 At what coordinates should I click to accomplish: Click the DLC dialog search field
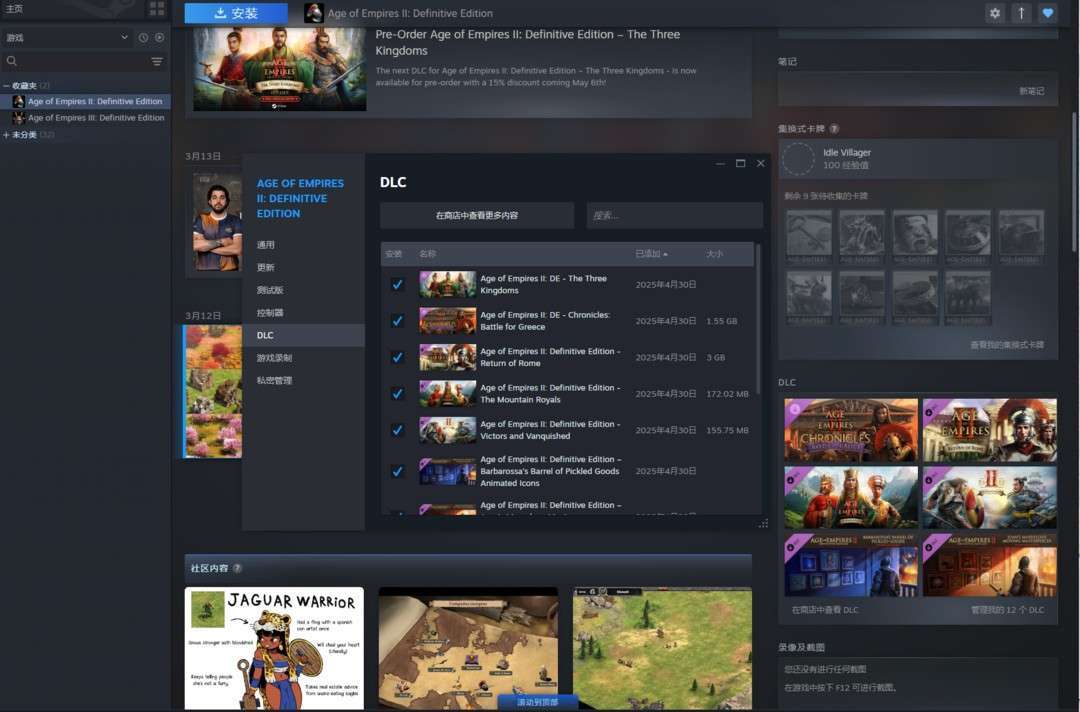pyautogui.click(x=675, y=216)
